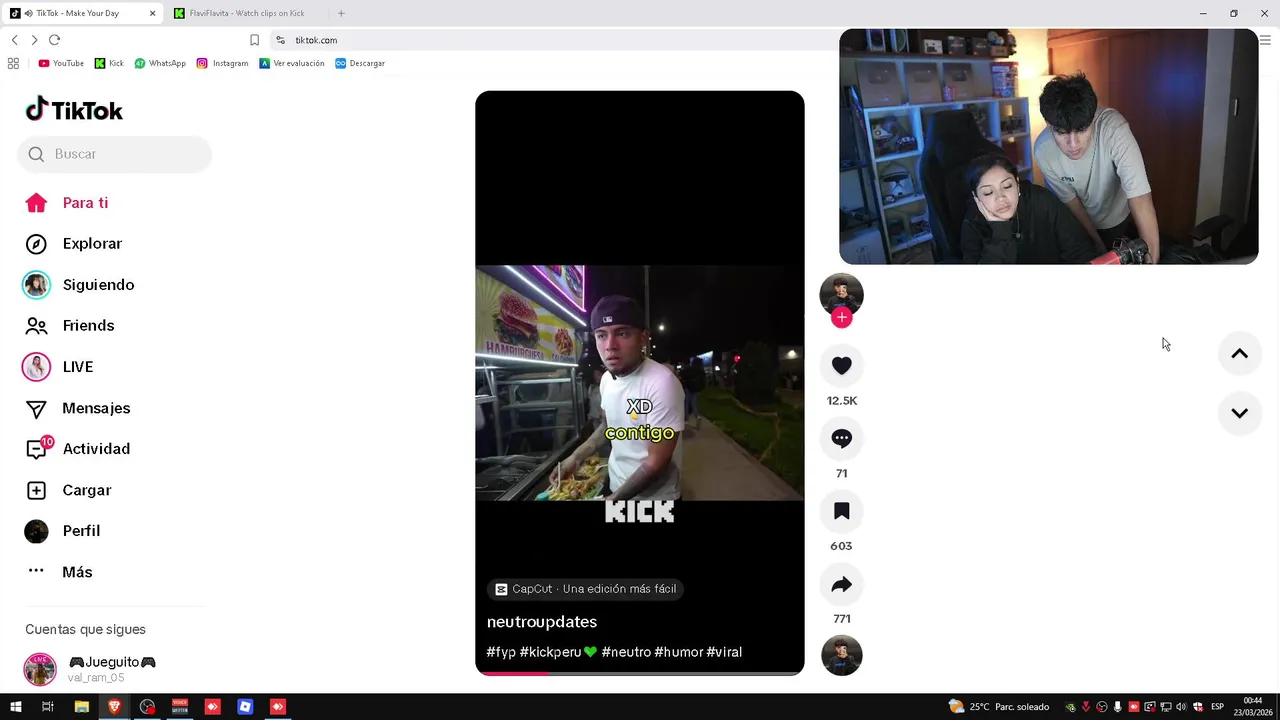
Task: Click the TikTok logo
Action: pos(74,109)
